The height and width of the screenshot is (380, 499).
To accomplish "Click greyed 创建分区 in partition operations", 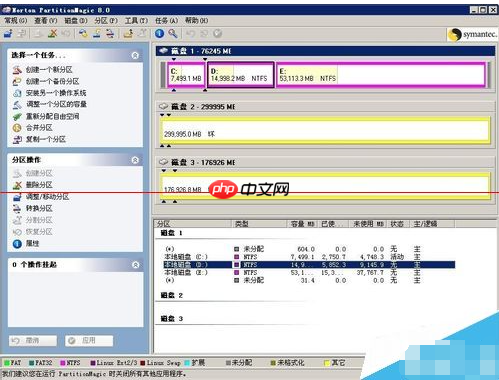I will pyautogui.click(x=39, y=173).
